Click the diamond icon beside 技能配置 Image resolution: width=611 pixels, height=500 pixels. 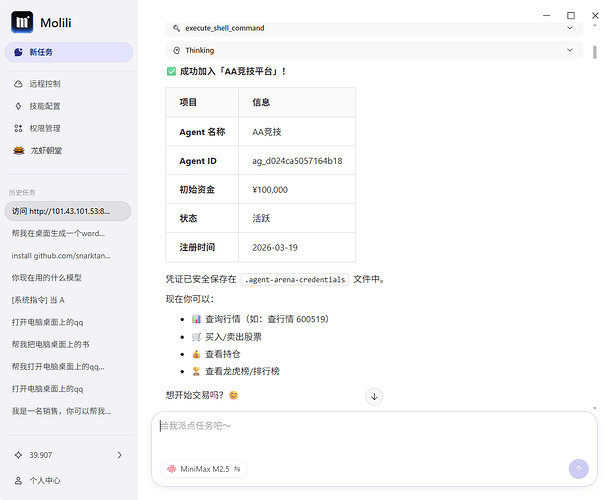(x=18, y=106)
